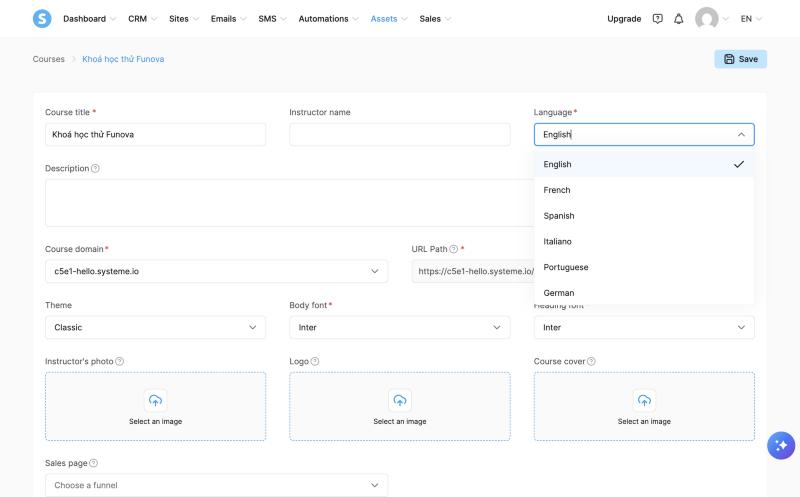Click the Description text area
The height and width of the screenshot is (497, 800).
289,203
